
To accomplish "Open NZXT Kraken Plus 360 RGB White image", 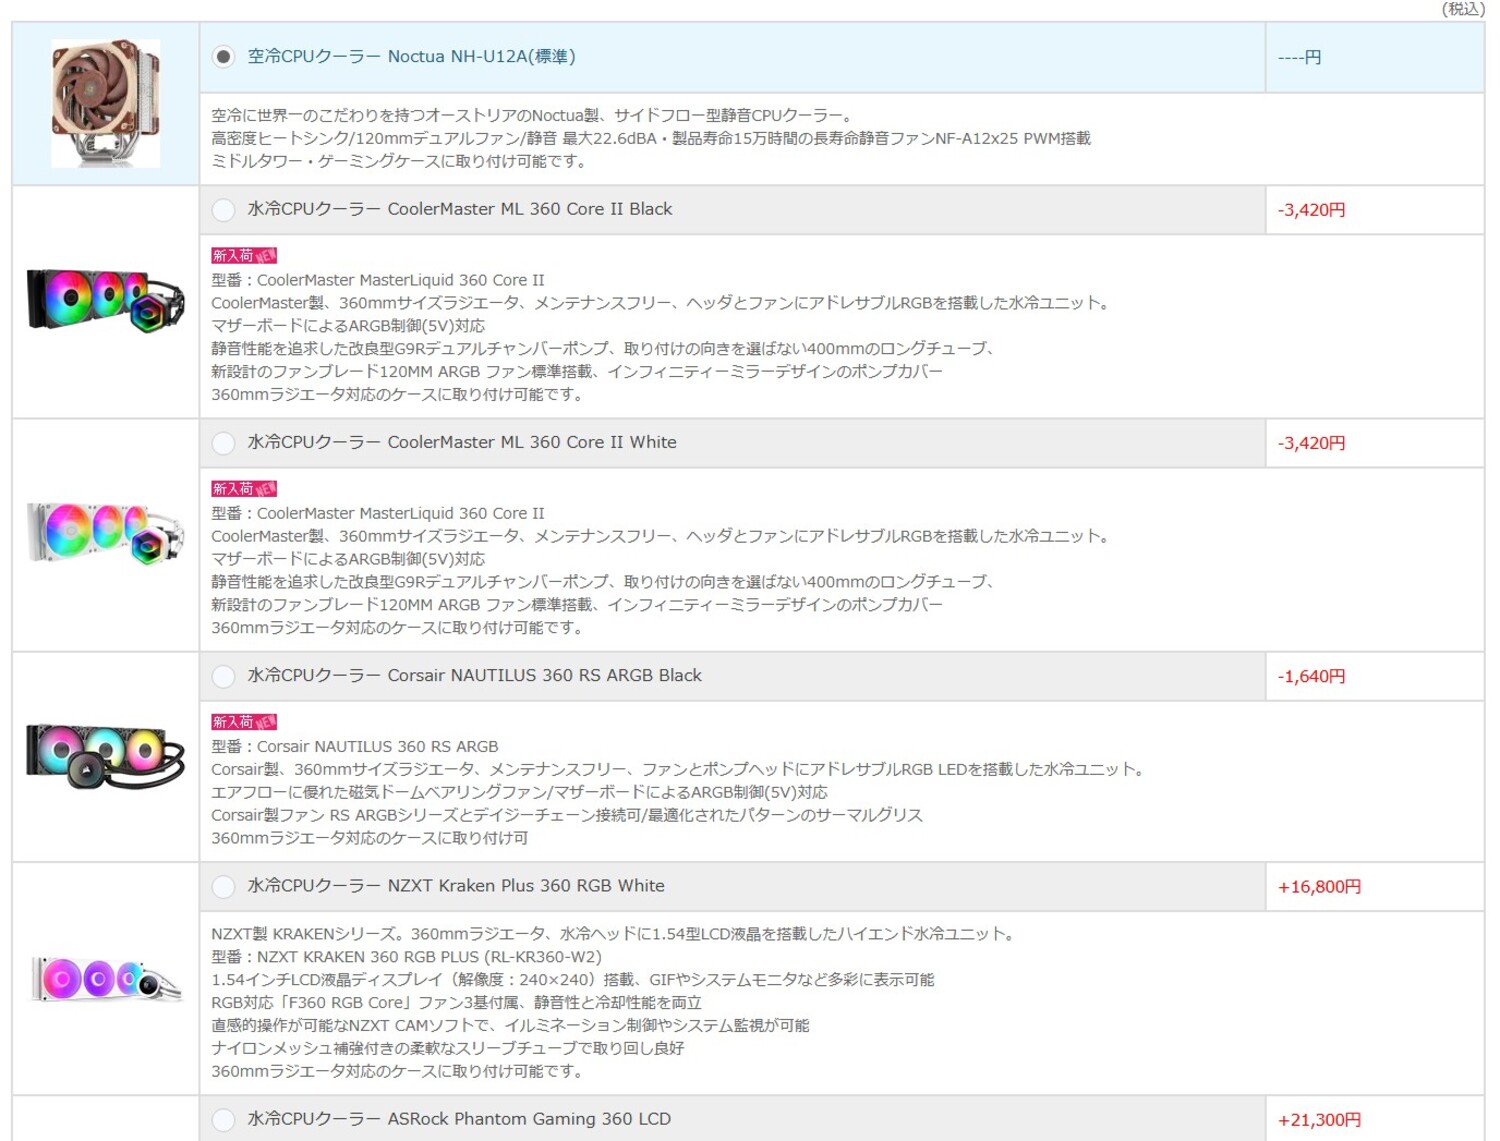I will [106, 978].
